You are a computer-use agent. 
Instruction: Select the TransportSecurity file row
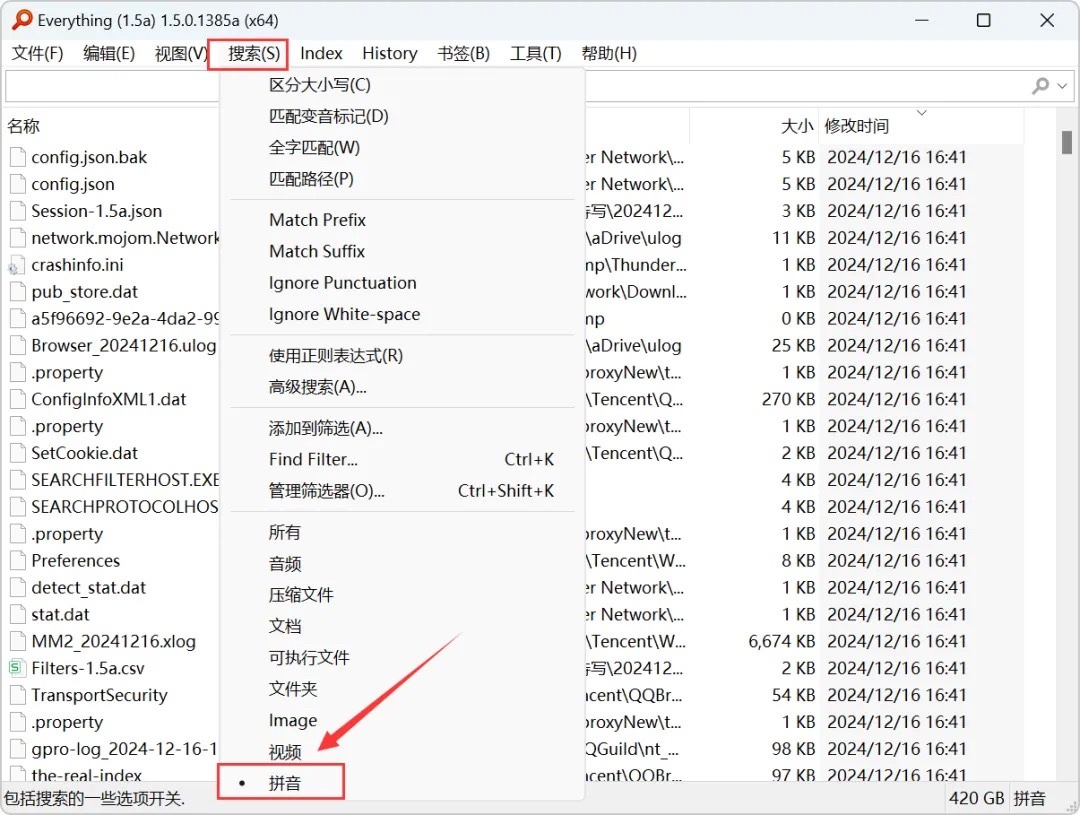pyautogui.click(x=99, y=695)
